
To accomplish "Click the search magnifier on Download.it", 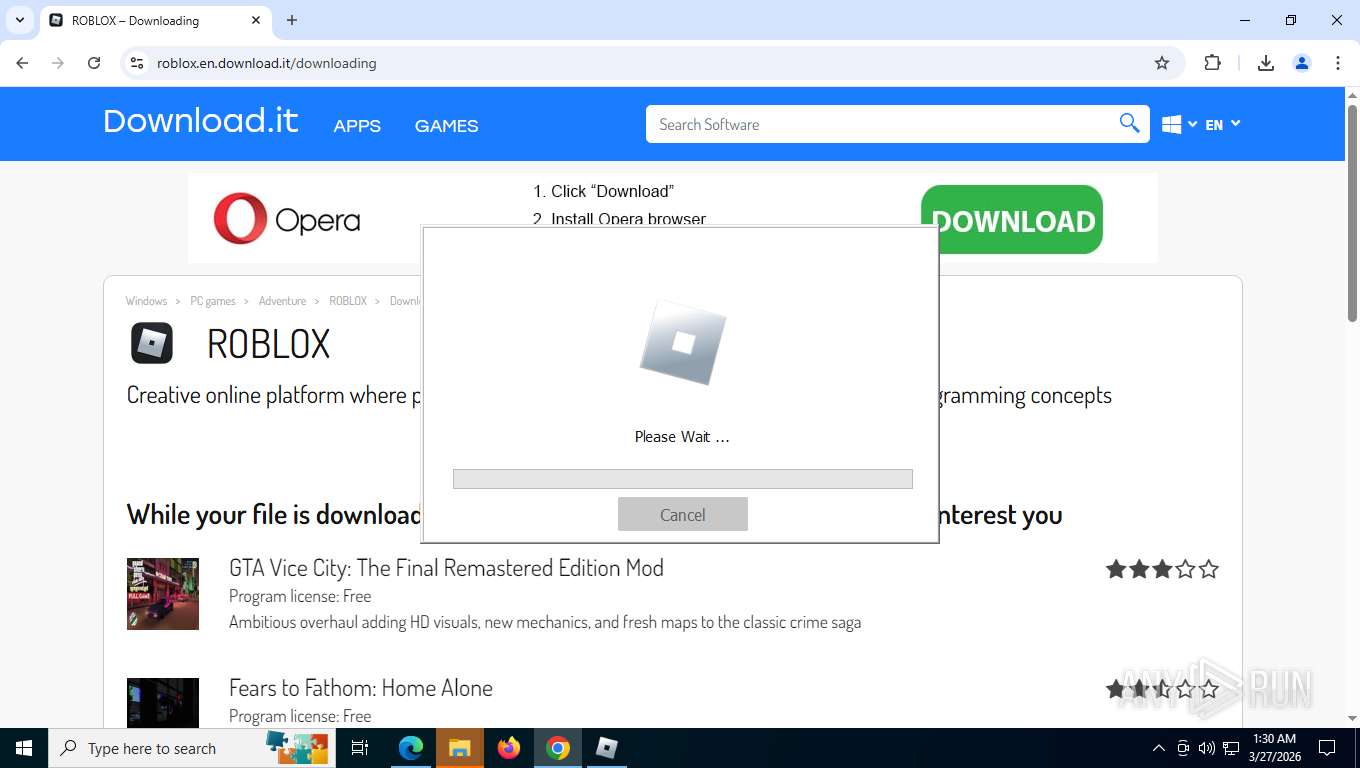I will pyautogui.click(x=1129, y=124).
